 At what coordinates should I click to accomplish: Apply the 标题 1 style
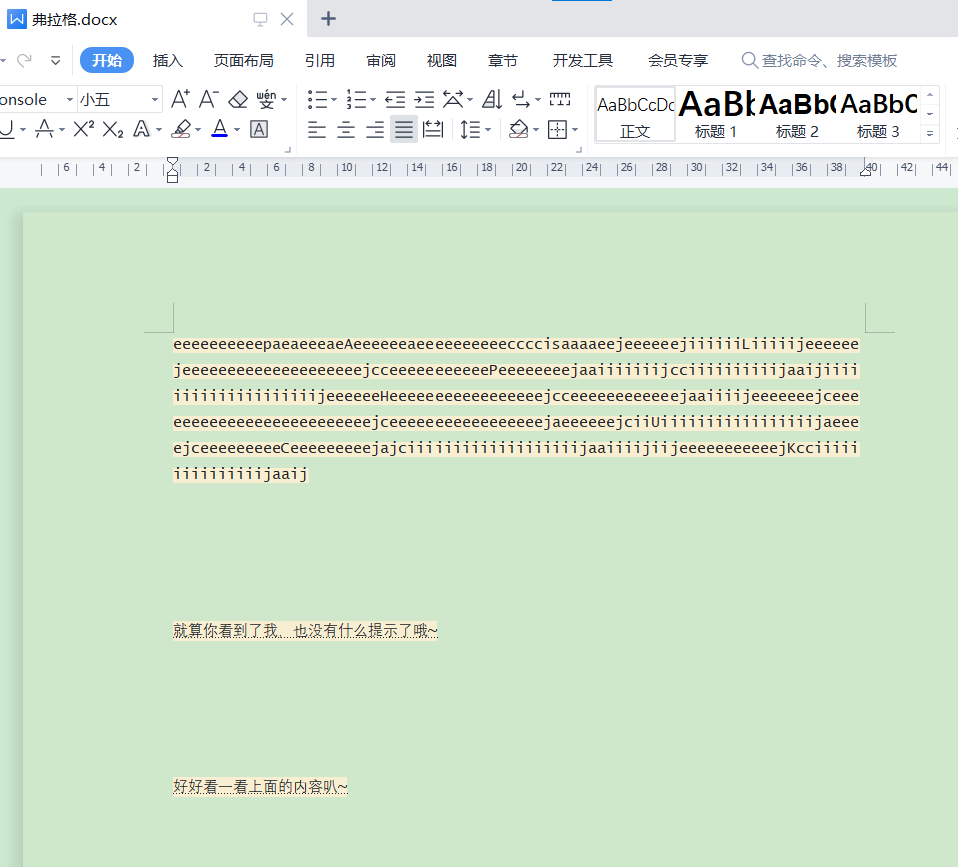tap(716, 114)
